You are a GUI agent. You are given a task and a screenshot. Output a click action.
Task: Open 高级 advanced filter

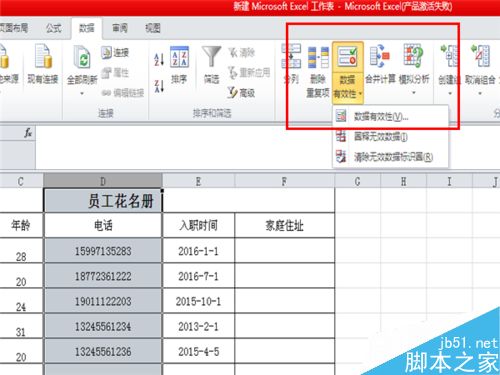[x=241, y=92]
